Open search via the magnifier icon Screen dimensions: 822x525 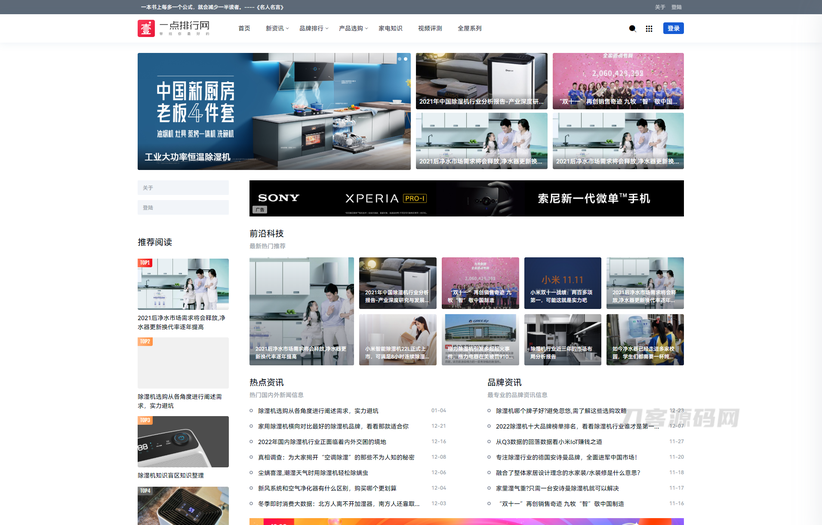632,29
